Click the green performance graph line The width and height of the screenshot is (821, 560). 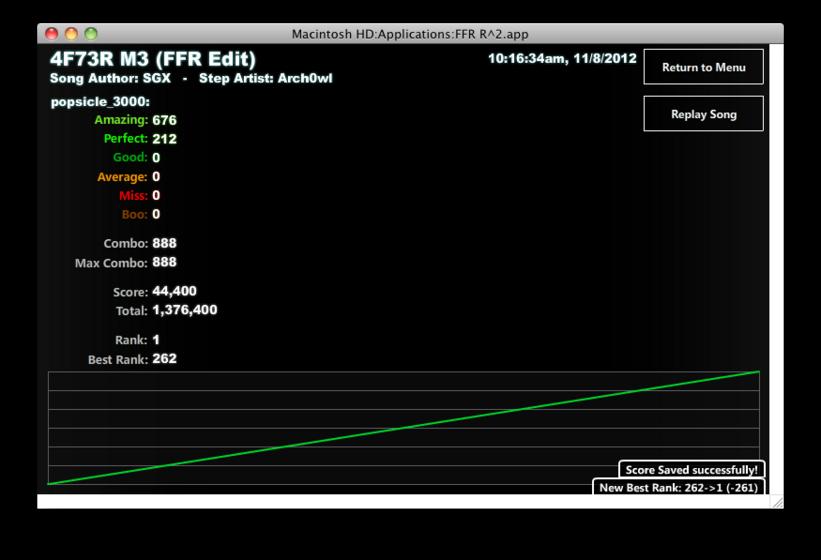(403, 428)
